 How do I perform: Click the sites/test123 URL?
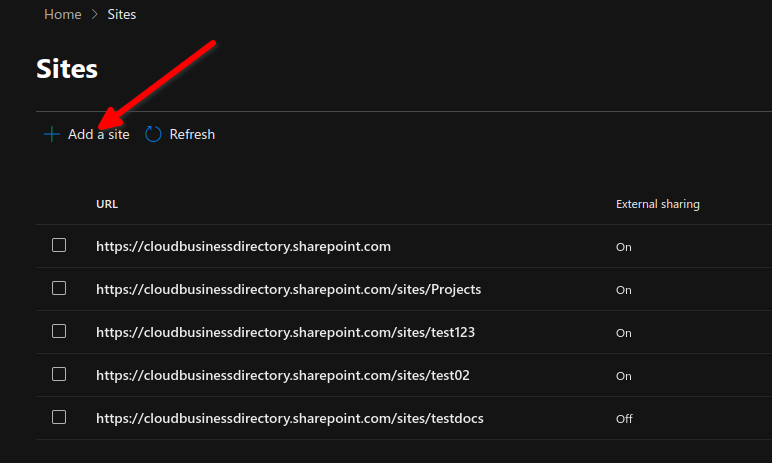coord(286,332)
